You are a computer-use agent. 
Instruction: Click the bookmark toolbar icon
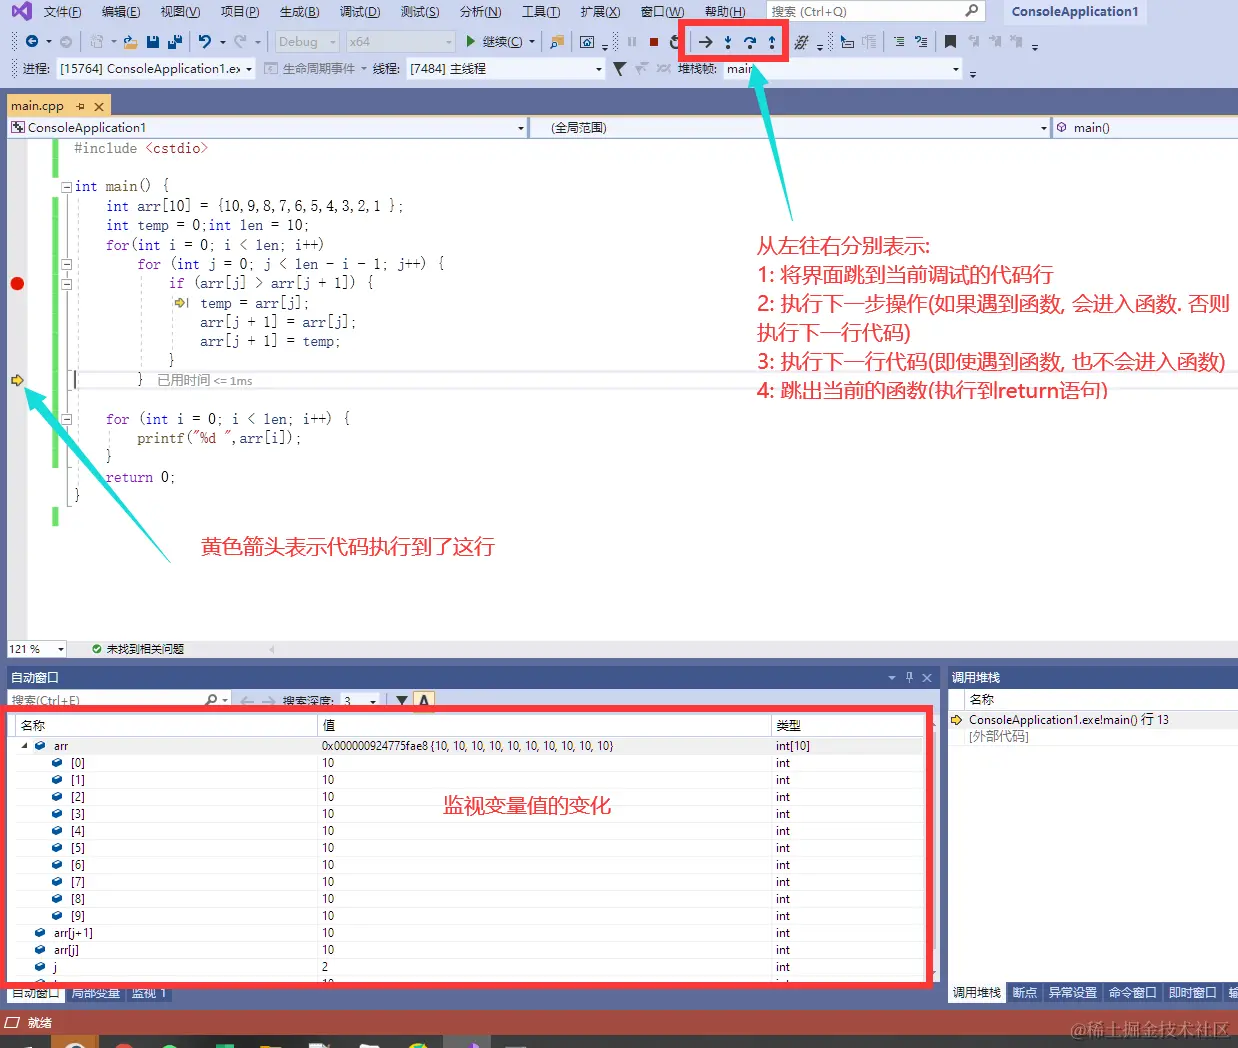(x=950, y=42)
